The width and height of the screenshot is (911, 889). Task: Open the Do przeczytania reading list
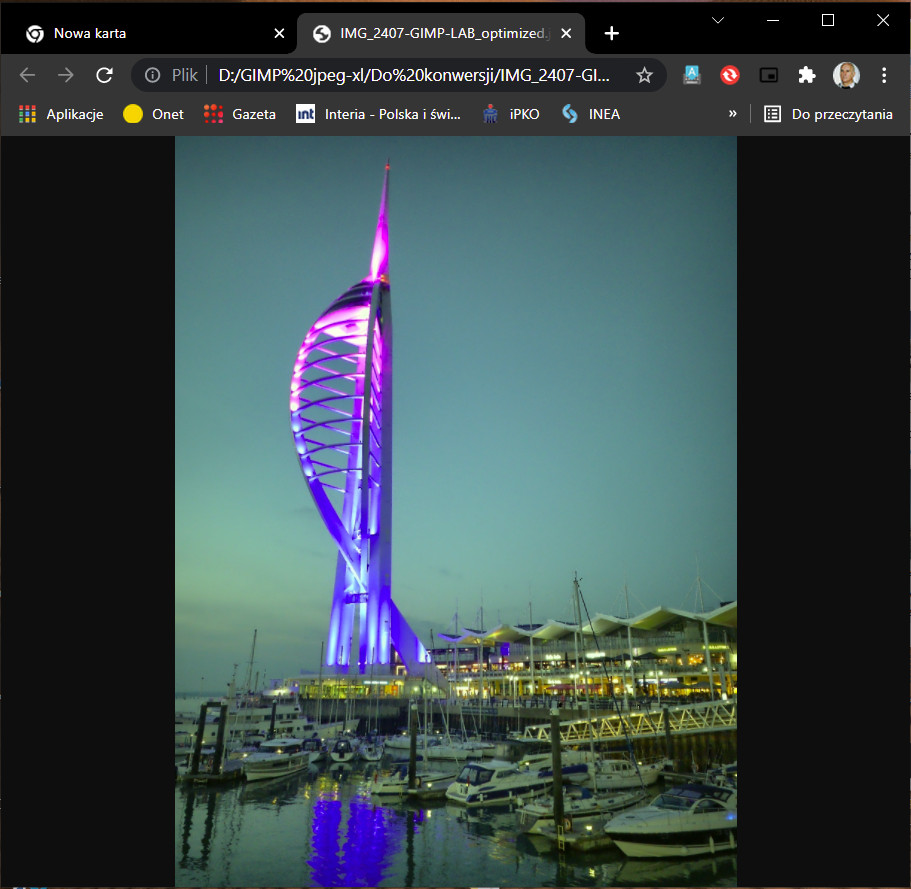coord(829,114)
